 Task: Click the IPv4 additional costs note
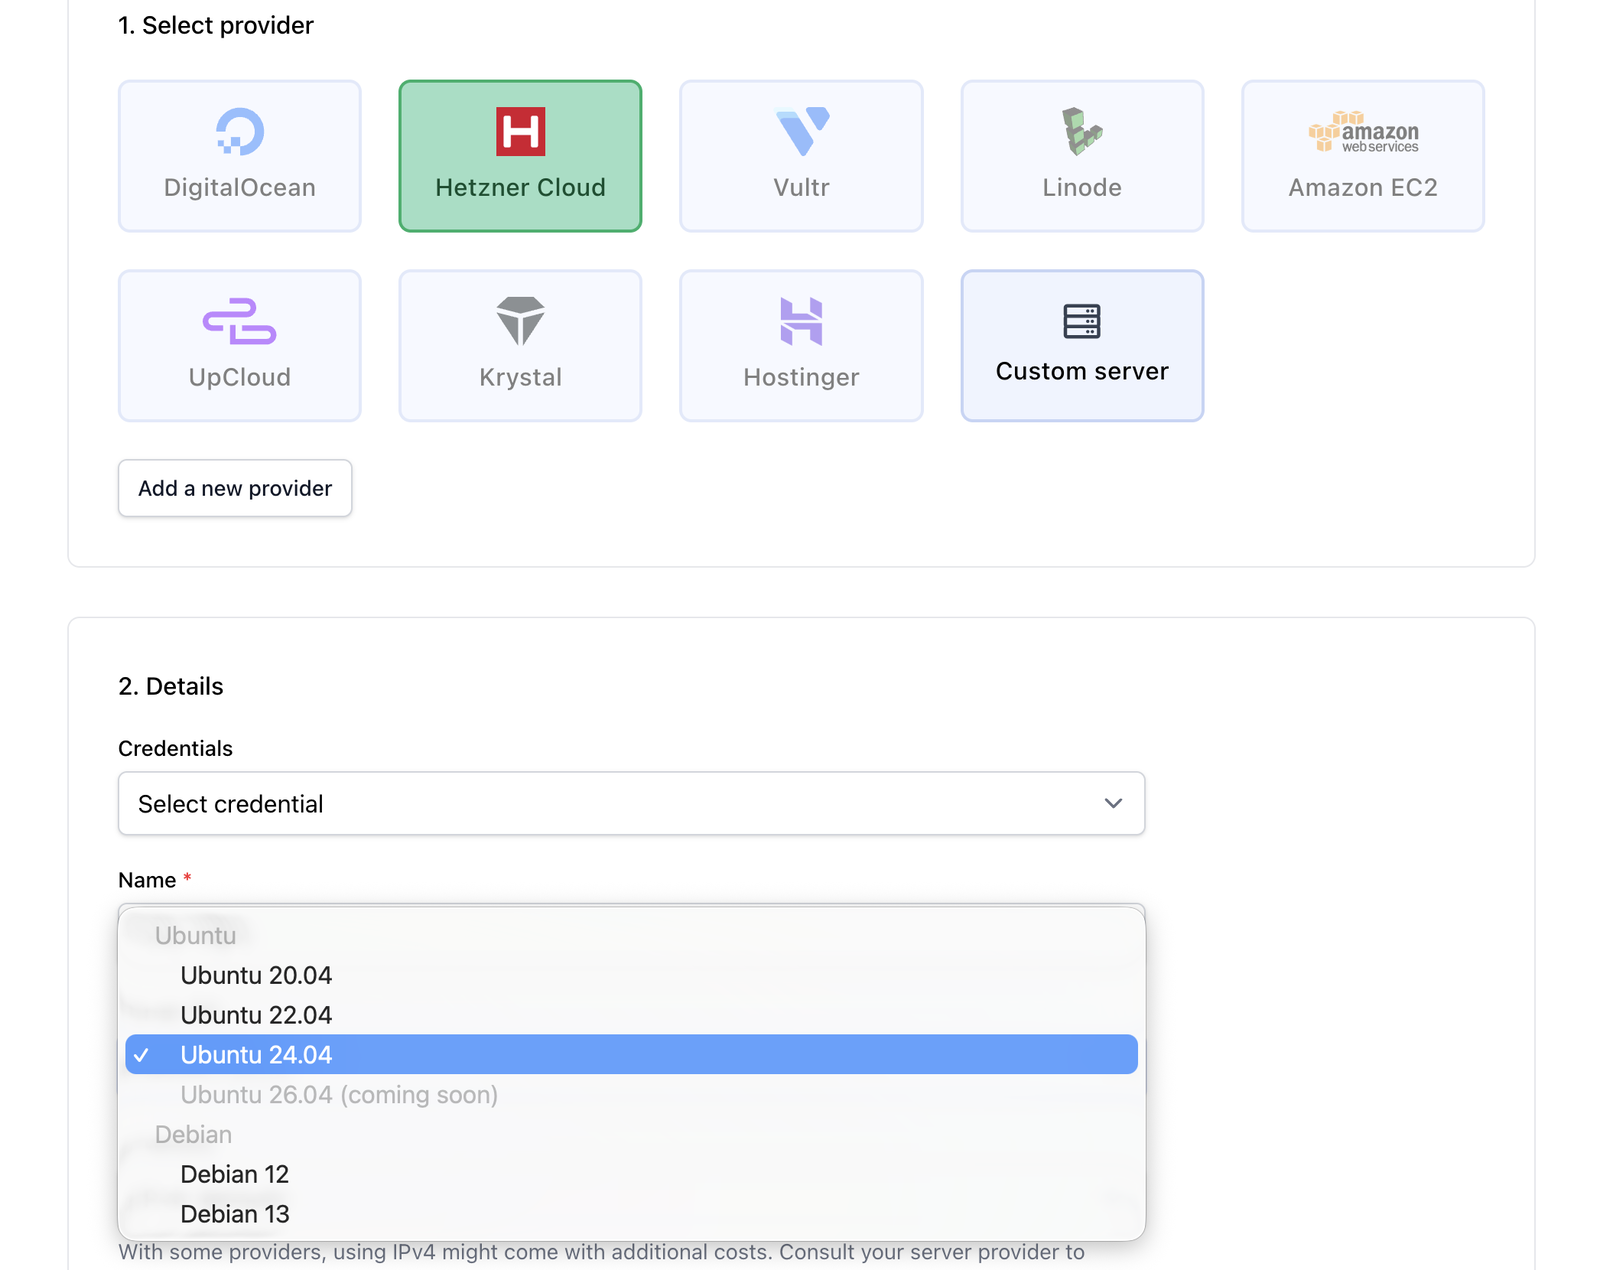601,1252
